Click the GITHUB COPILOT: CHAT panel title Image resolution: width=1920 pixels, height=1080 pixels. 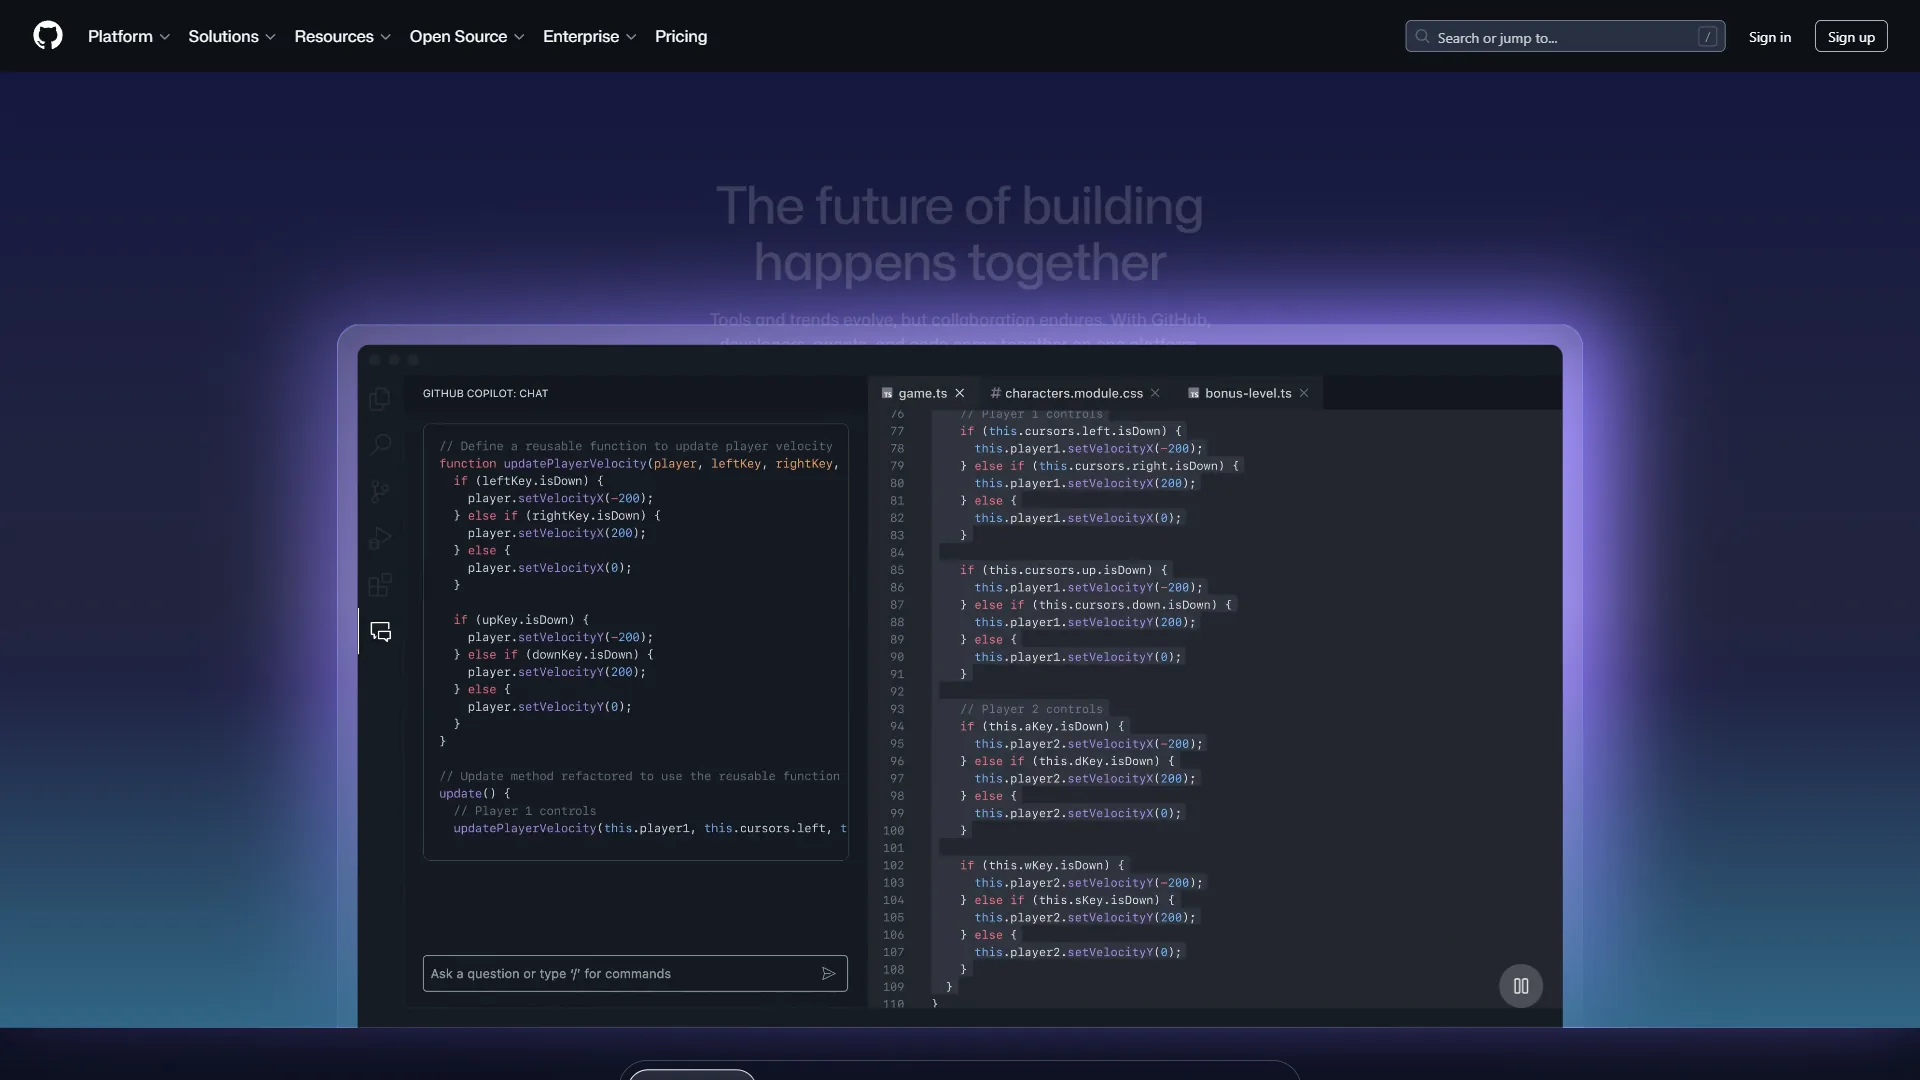point(485,393)
